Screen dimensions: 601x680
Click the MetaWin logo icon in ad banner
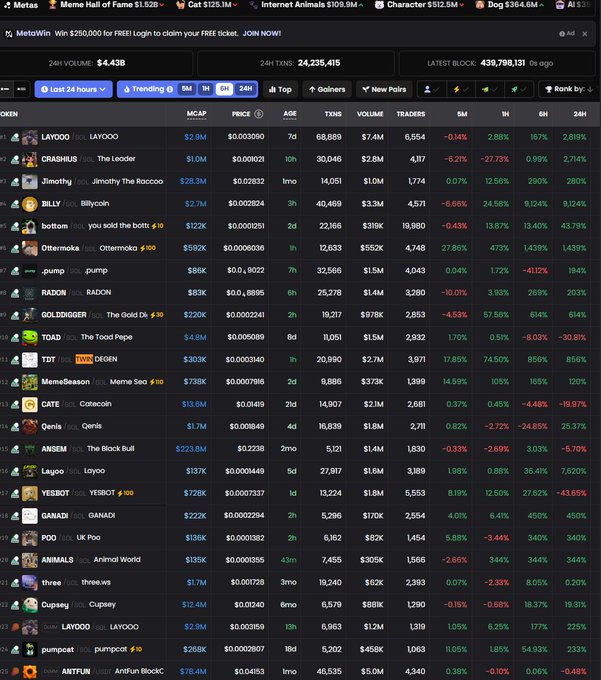(x=9, y=33)
